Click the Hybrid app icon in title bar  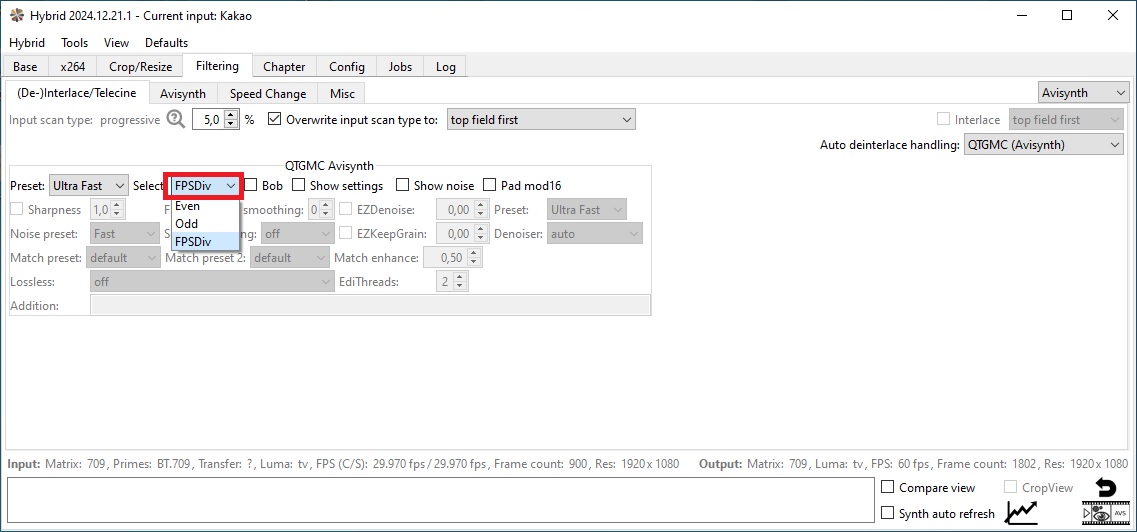pos(17,16)
